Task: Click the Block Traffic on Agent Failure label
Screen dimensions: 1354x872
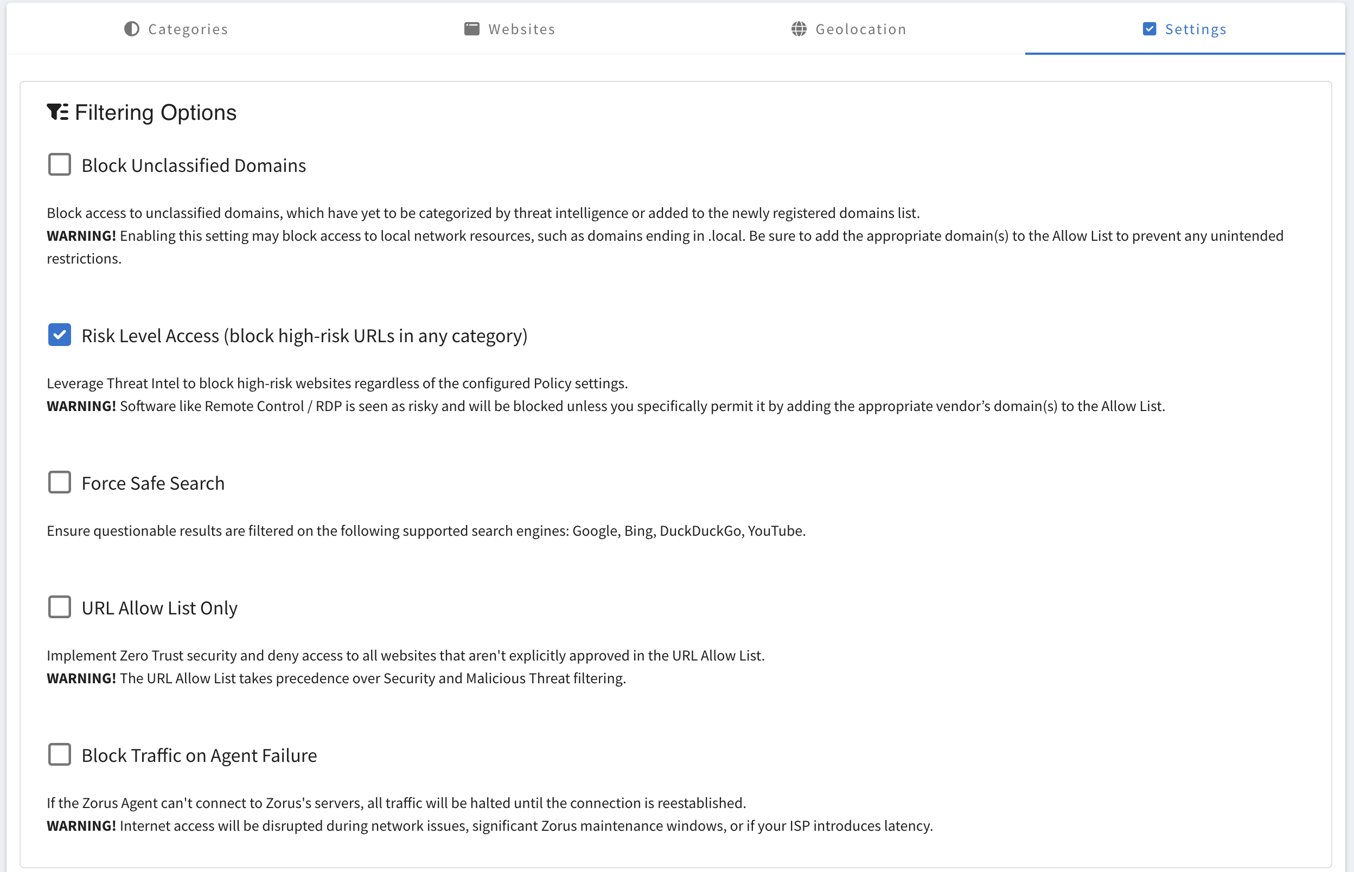Action: [199, 756]
